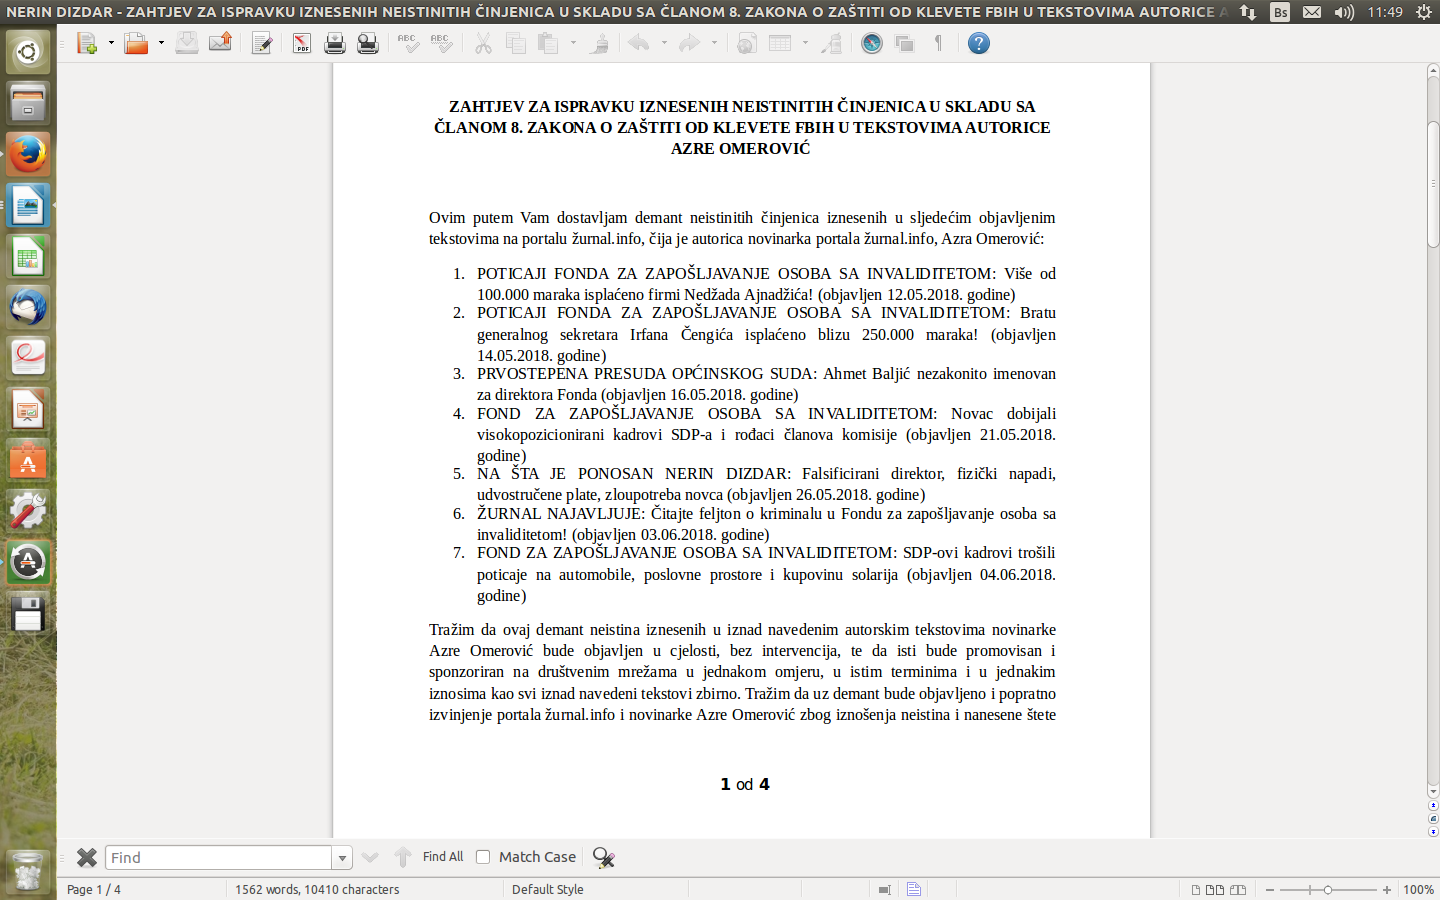Click document modified status icon
Viewport: 1440px width, 900px height.
click(x=914, y=889)
